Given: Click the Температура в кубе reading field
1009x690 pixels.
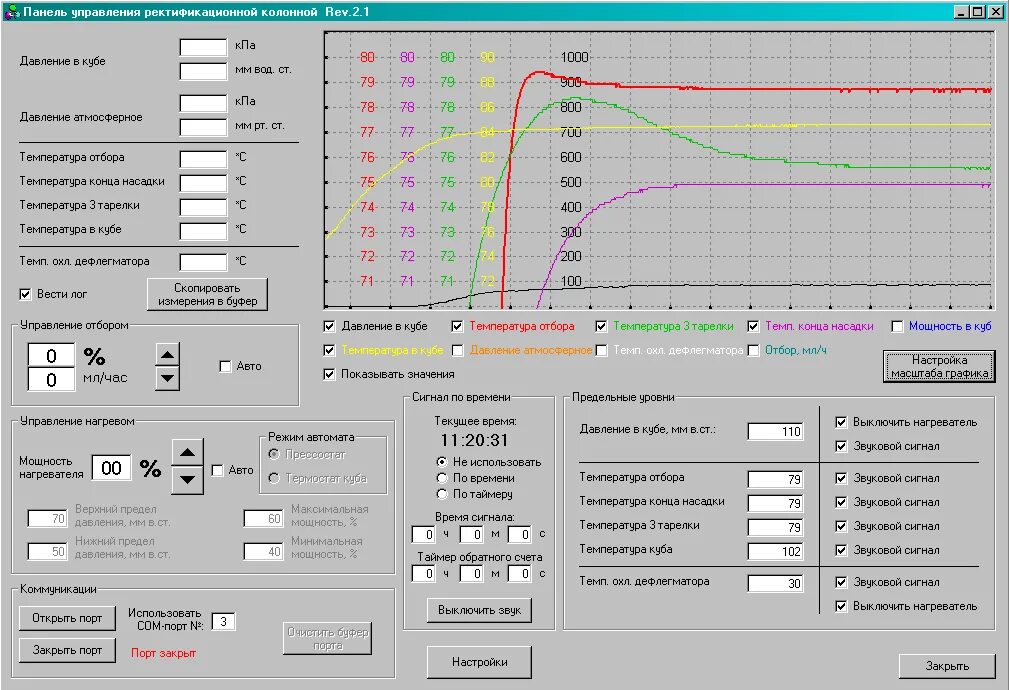Looking at the screenshot, I should [203, 230].
